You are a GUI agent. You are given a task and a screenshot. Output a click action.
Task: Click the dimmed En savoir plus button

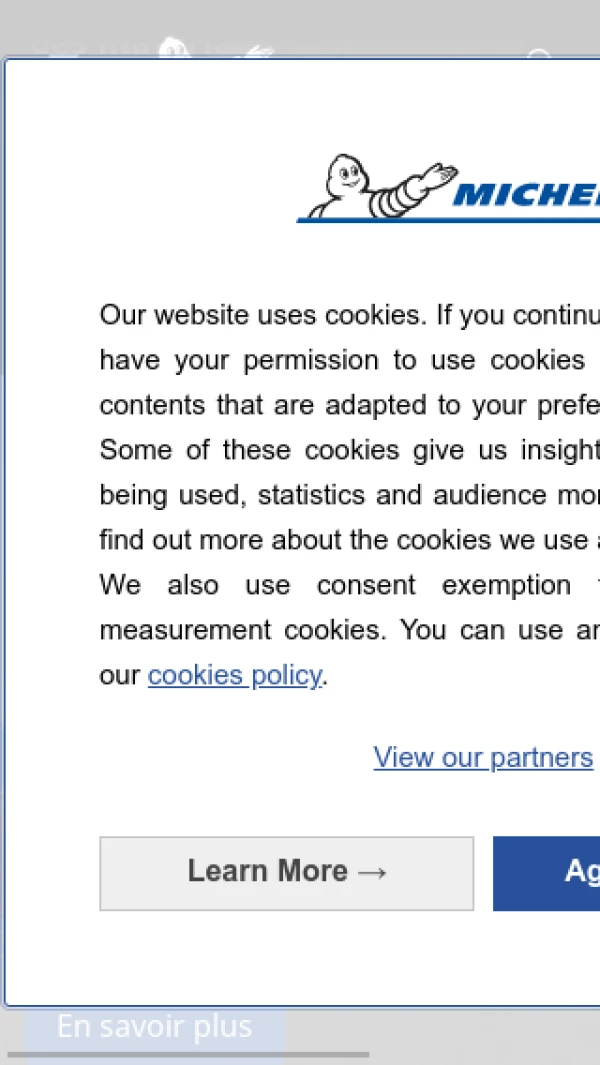(155, 1027)
